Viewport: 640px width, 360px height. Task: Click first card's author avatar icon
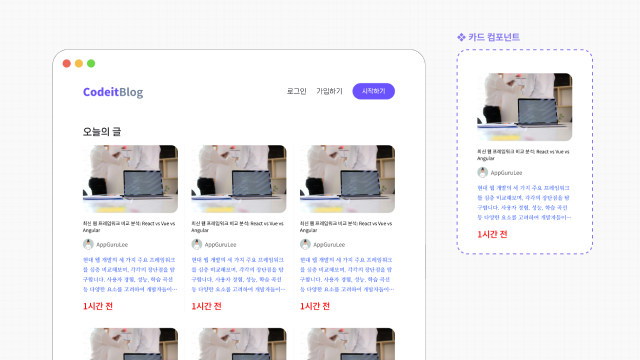click(x=88, y=244)
